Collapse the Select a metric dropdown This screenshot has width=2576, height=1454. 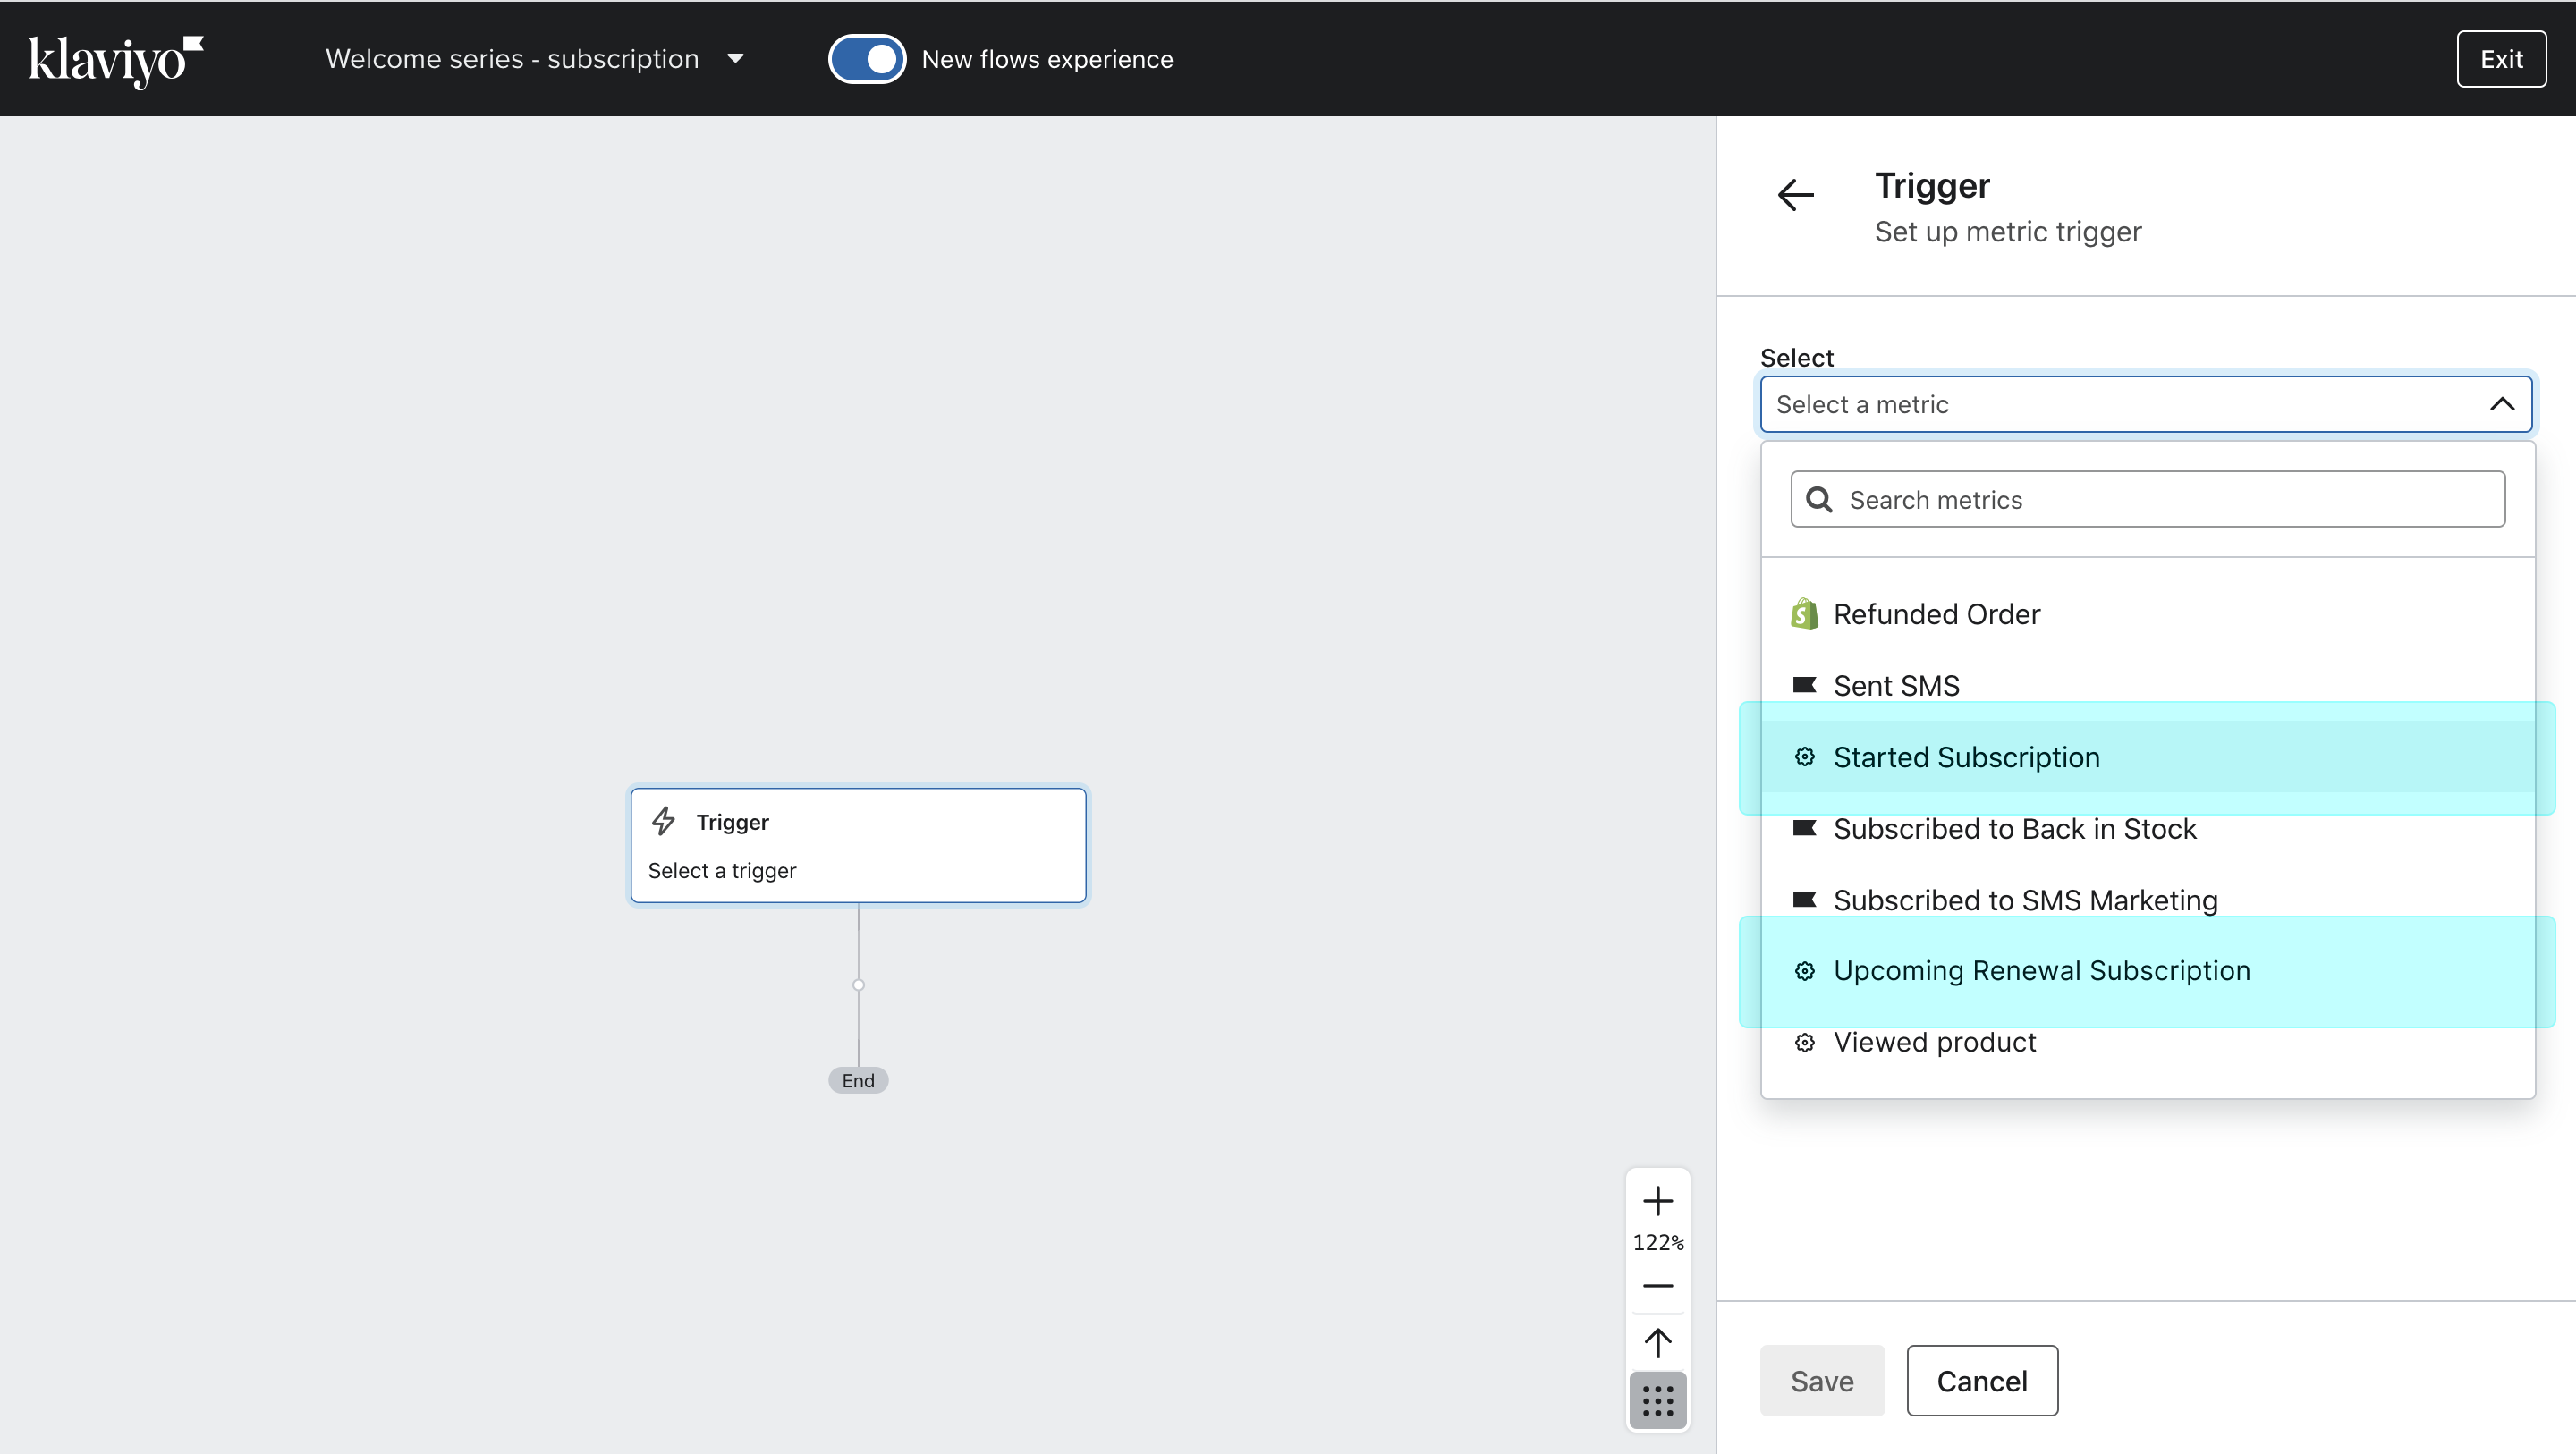[x=2501, y=404]
